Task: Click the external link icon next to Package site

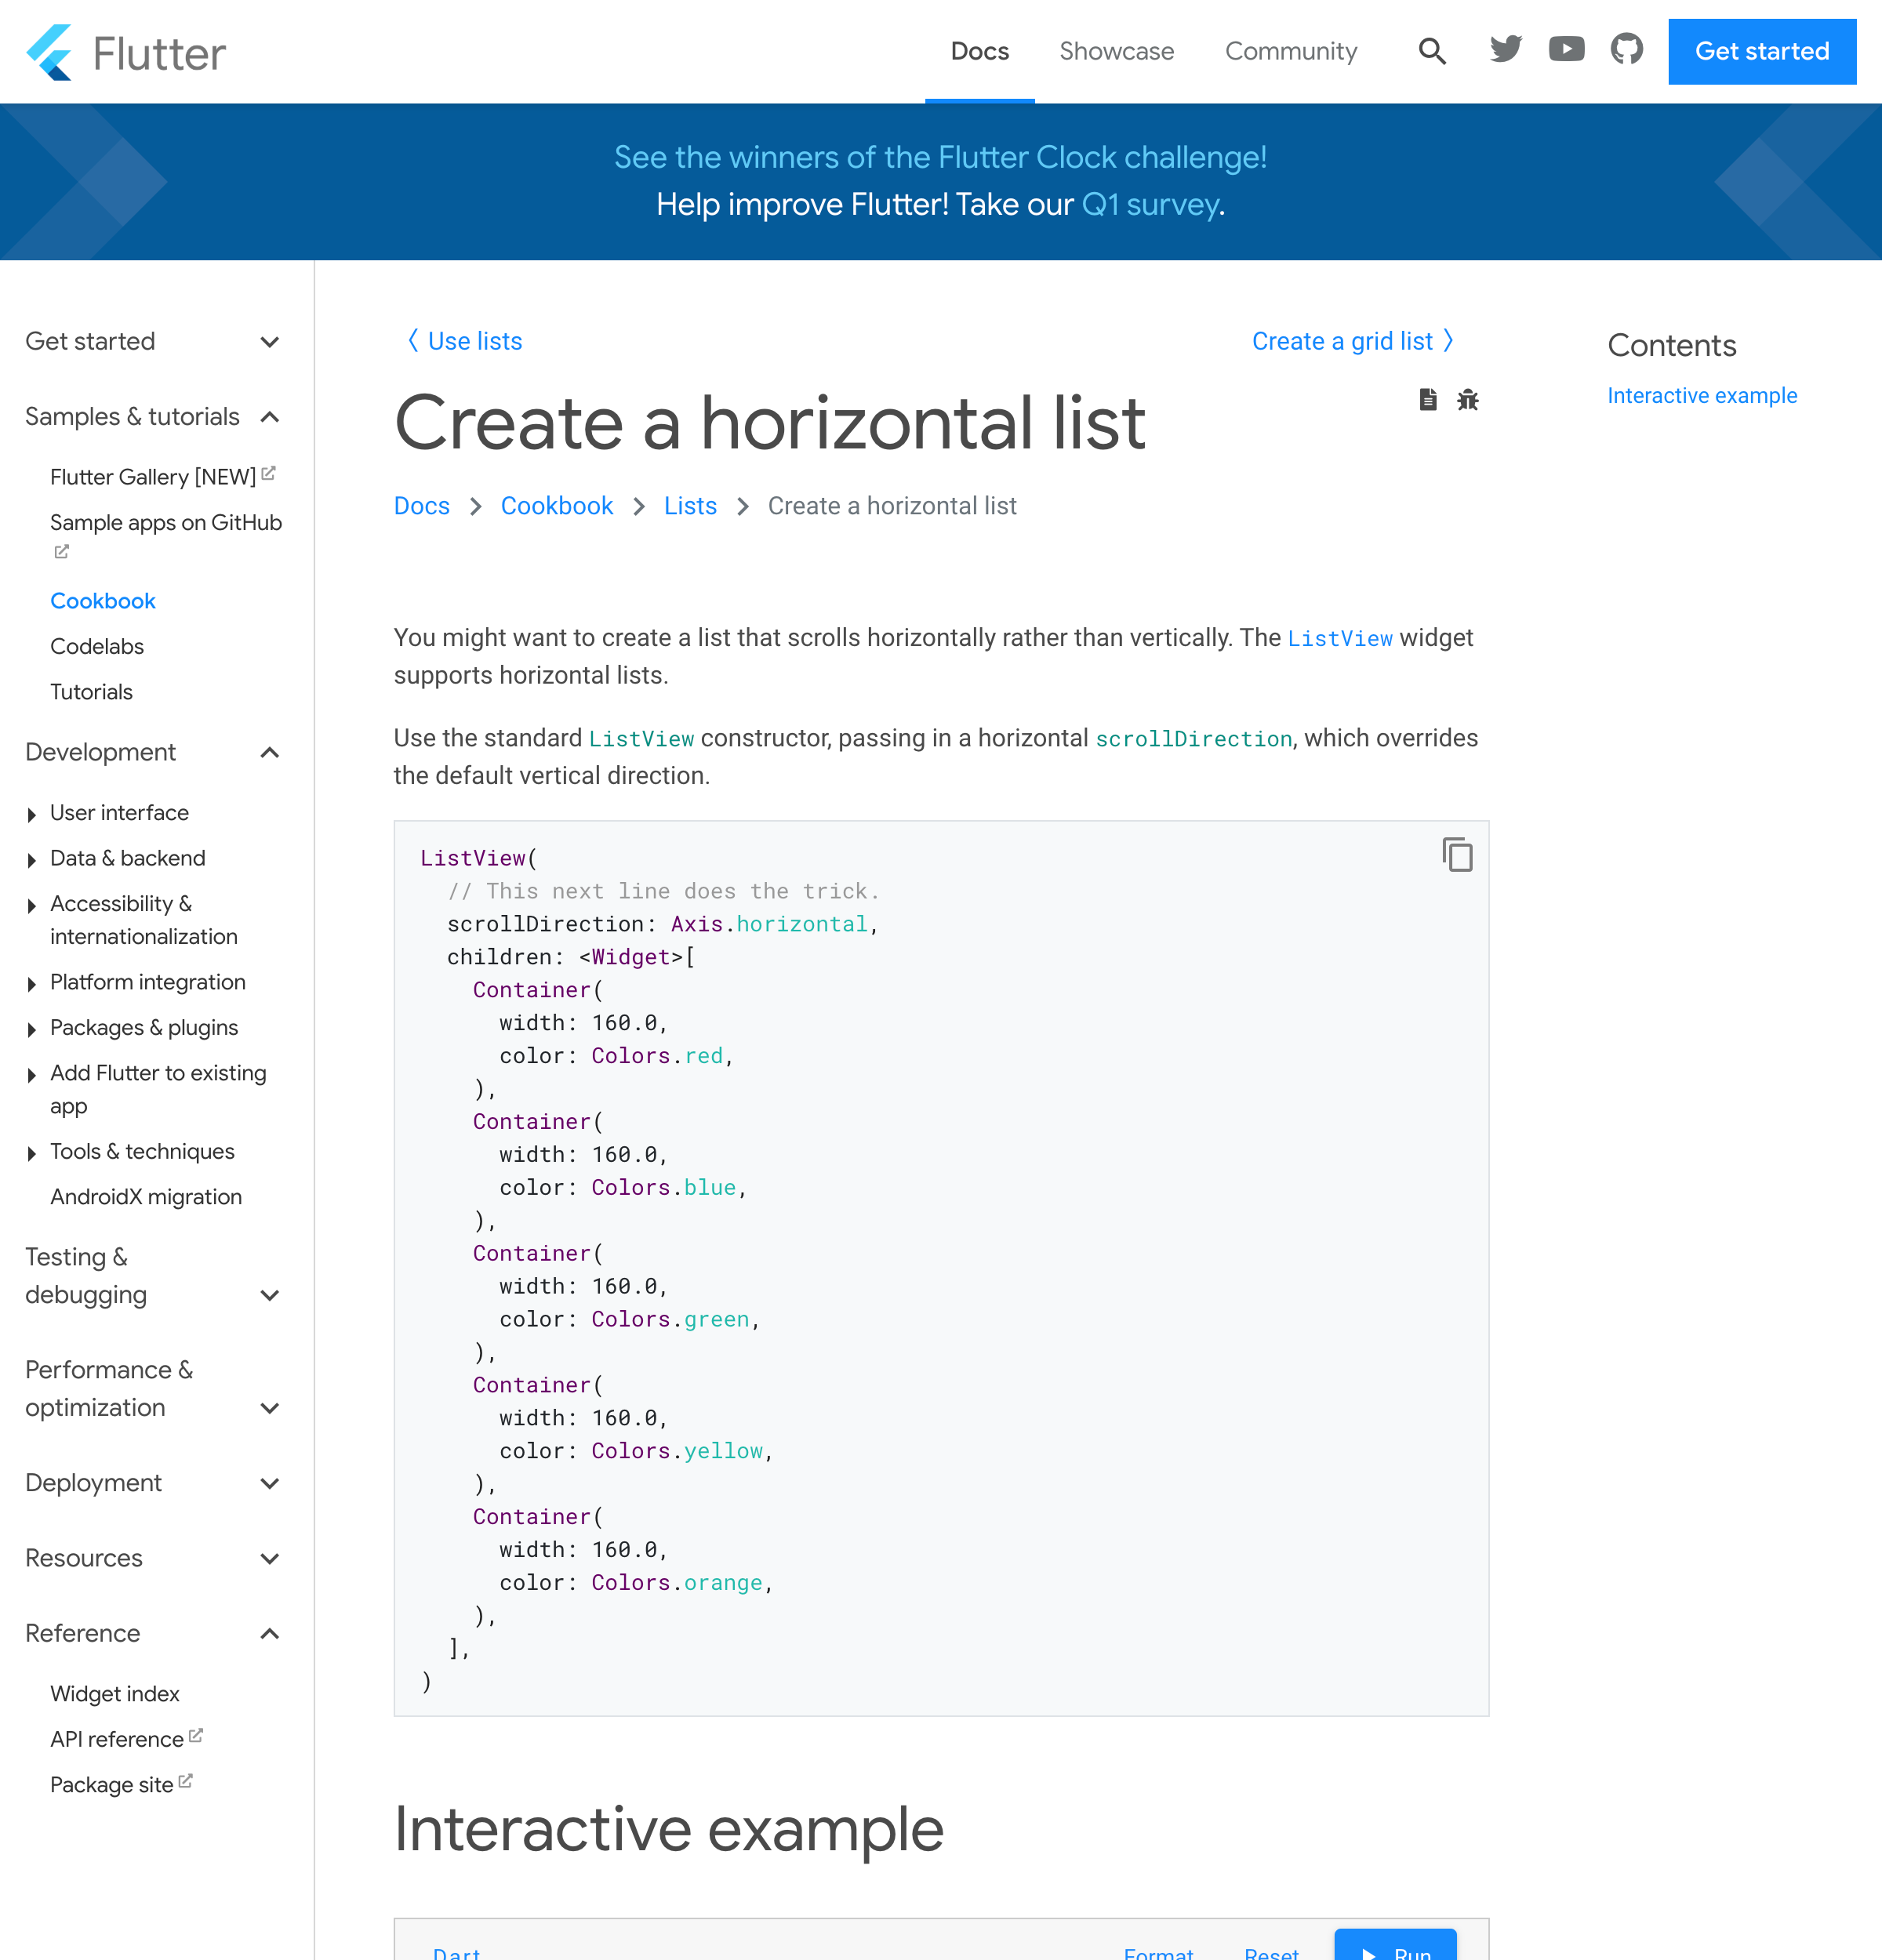Action: point(185,1781)
